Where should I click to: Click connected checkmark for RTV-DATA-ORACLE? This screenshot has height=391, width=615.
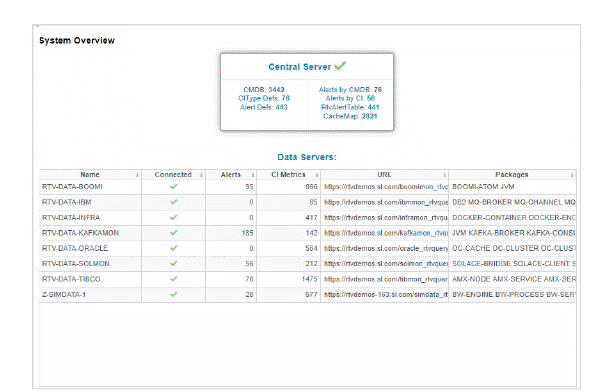pos(173,248)
